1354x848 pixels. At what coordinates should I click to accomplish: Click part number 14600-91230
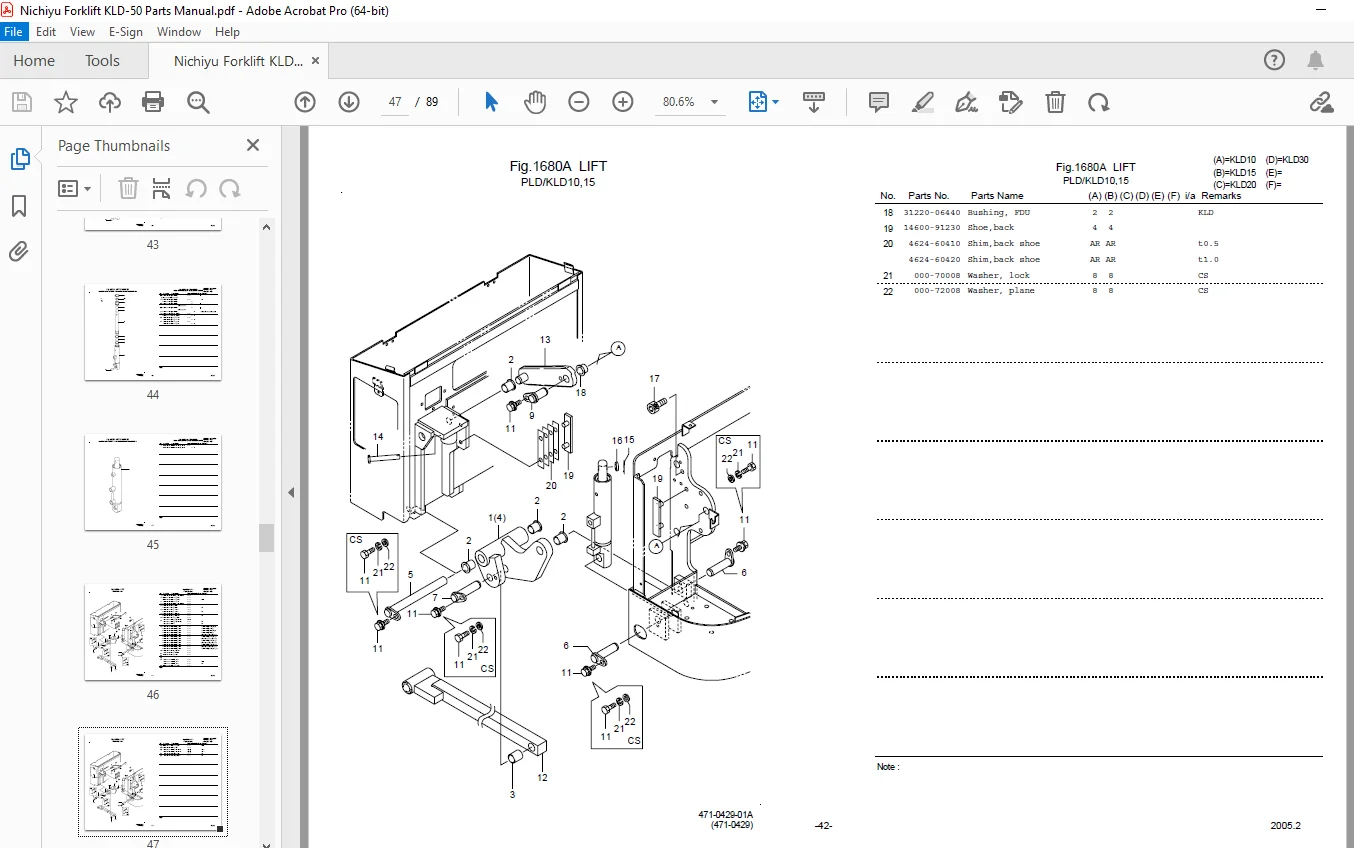point(932,228)
